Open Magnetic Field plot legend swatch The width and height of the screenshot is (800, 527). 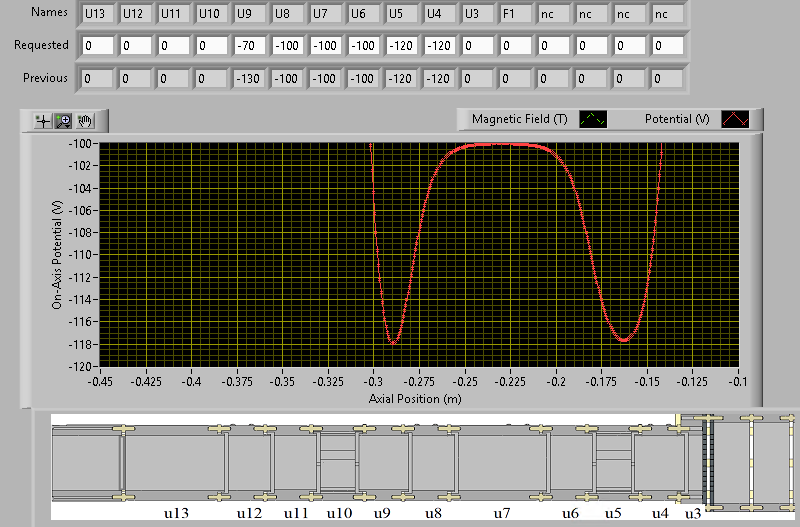pyautogui.click(x=593, y=119)
